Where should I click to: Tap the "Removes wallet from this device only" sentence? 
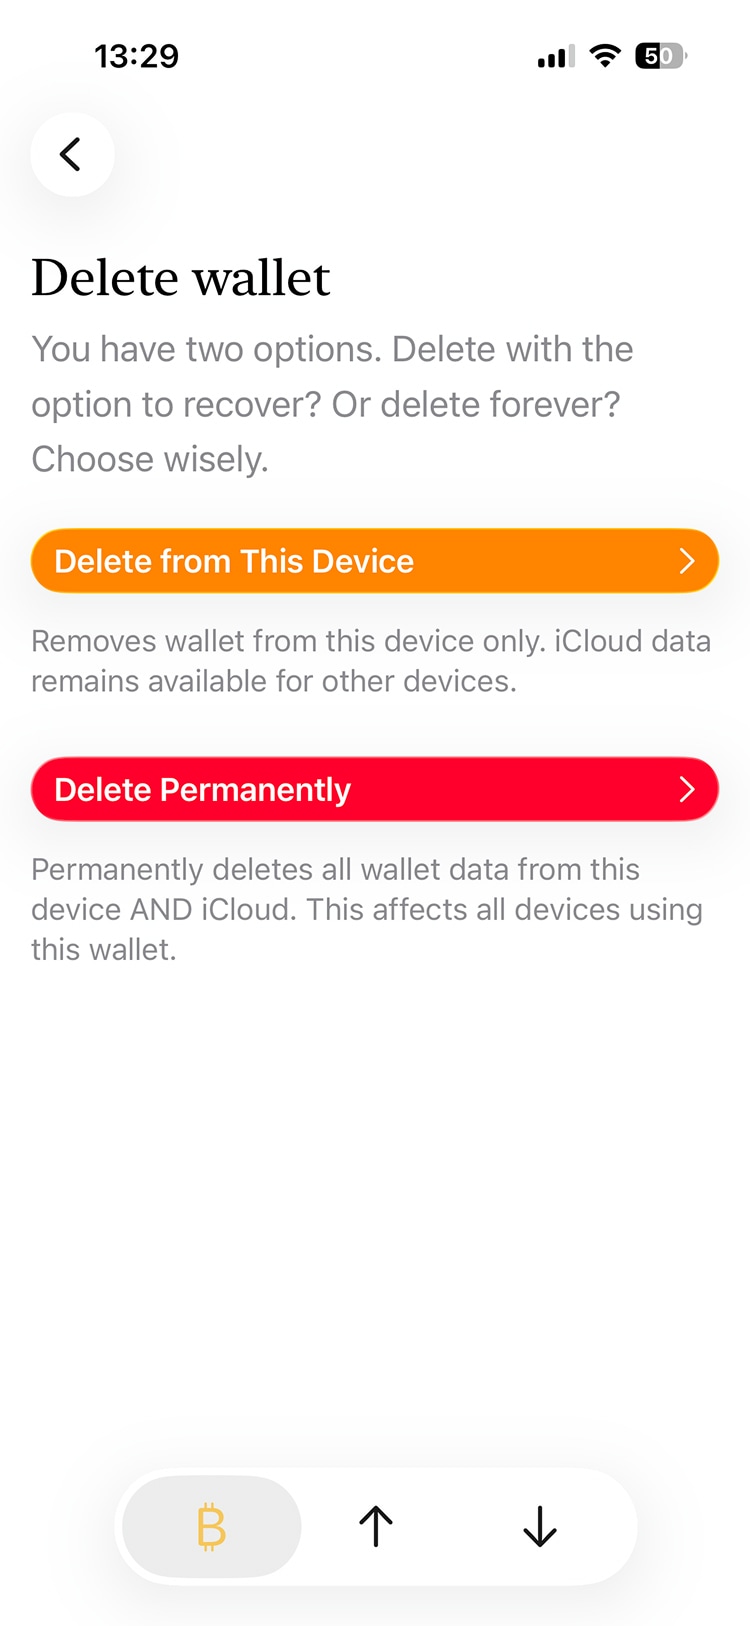pyautogui.click(x=288, y=641)
